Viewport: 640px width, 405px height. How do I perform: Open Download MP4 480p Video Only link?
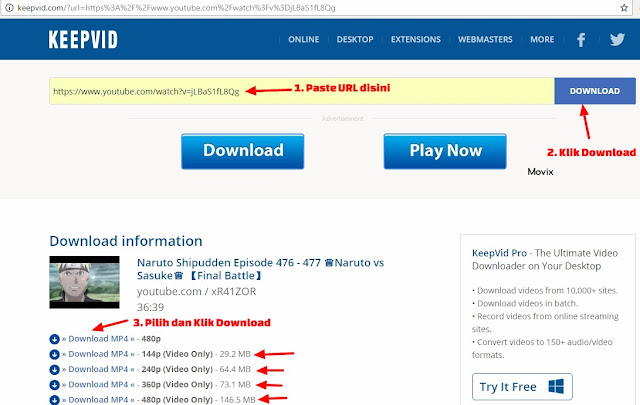pyautogui.click(x=98, y=400)
